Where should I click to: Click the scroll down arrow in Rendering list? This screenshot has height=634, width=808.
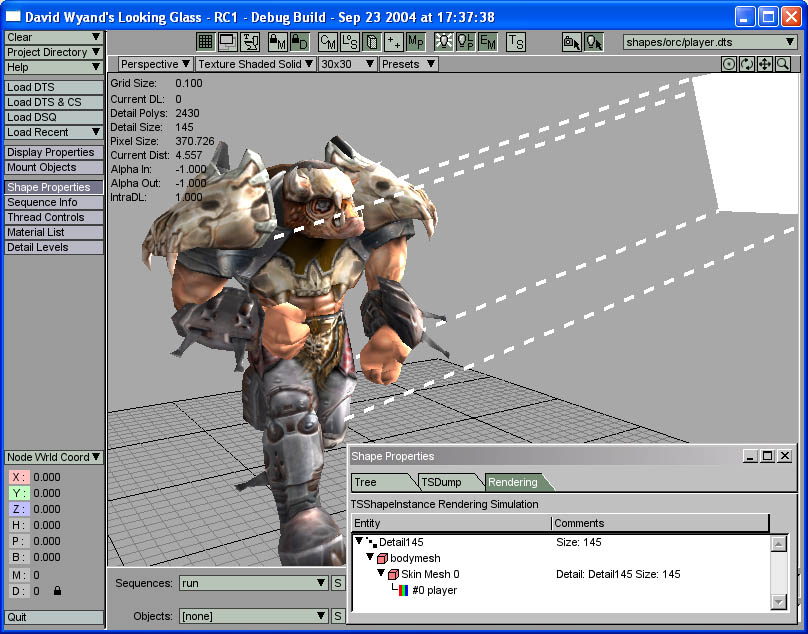click(778, 601)
